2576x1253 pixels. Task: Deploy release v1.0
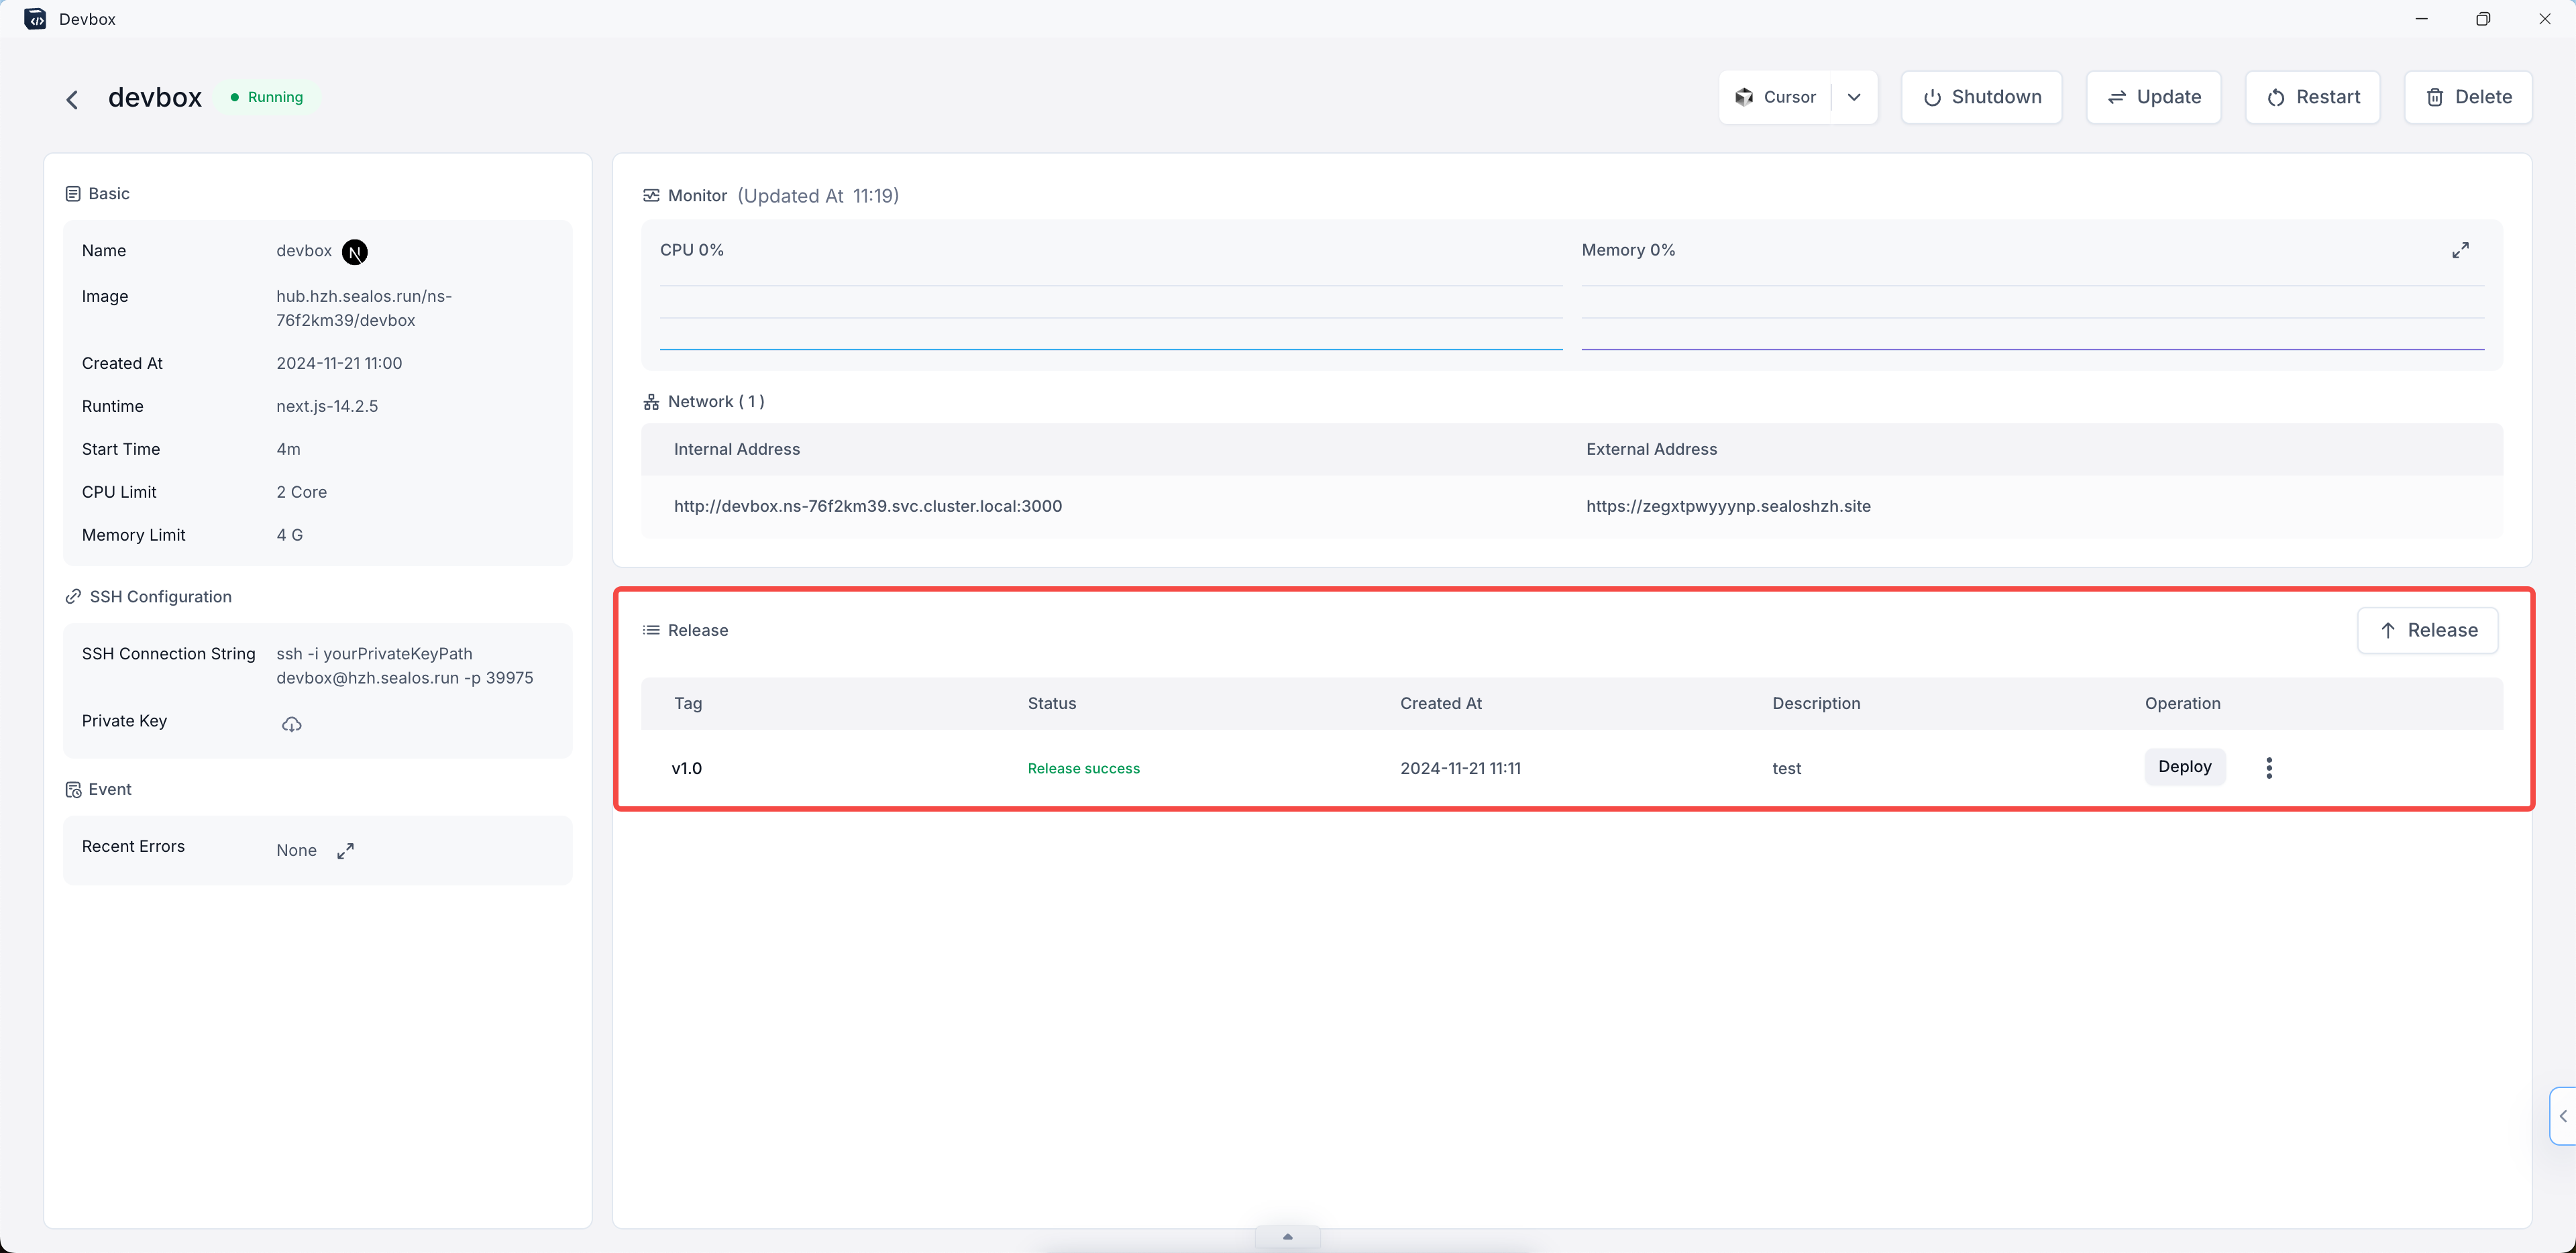click(2184, 766)
